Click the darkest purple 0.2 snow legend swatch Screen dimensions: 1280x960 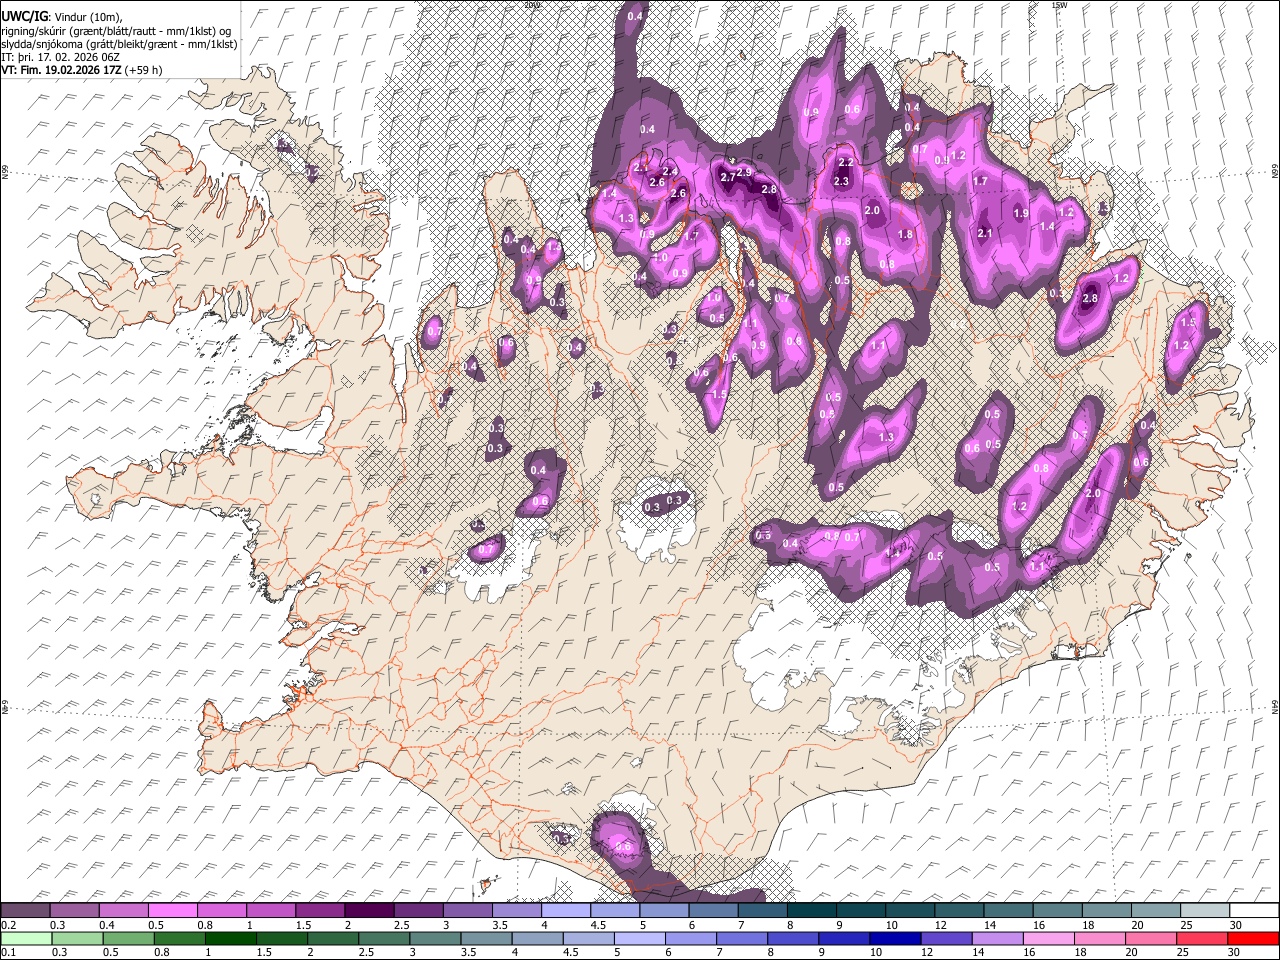coord(25,910)
